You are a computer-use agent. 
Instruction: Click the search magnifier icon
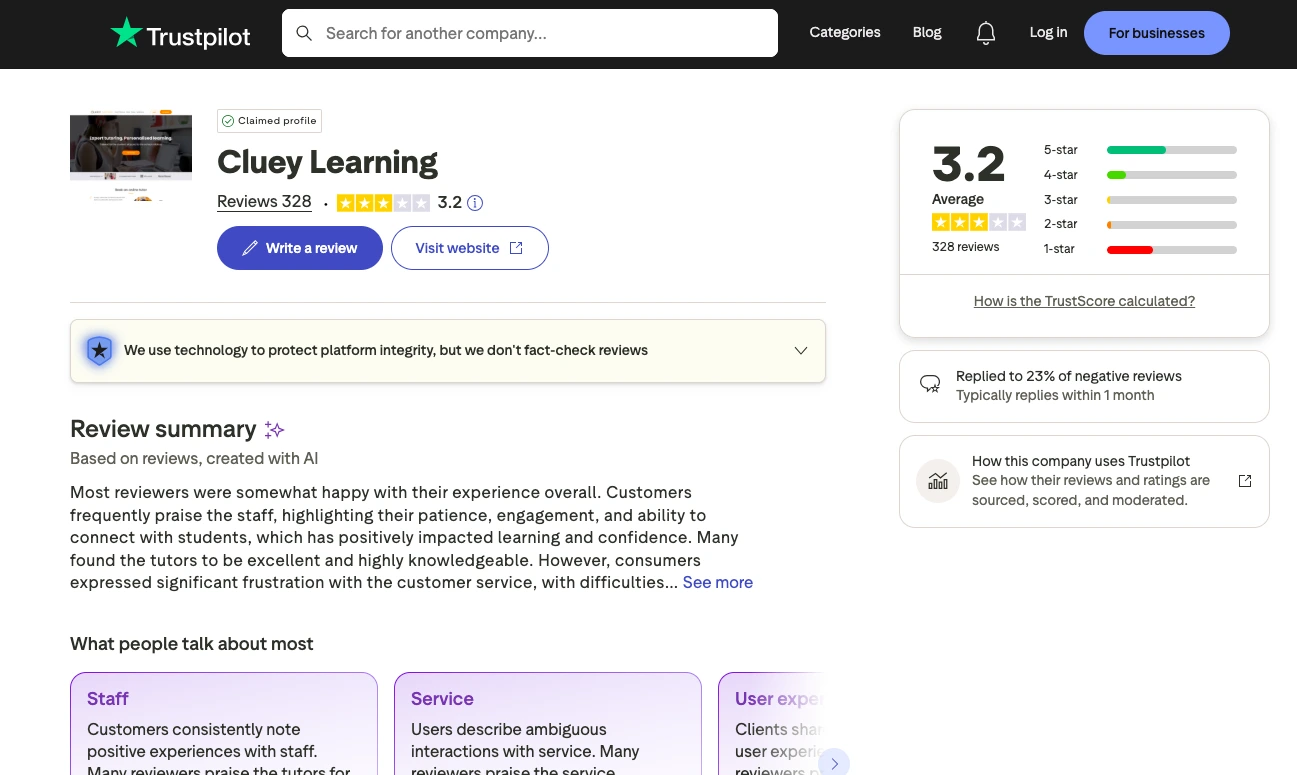[304, 32]
